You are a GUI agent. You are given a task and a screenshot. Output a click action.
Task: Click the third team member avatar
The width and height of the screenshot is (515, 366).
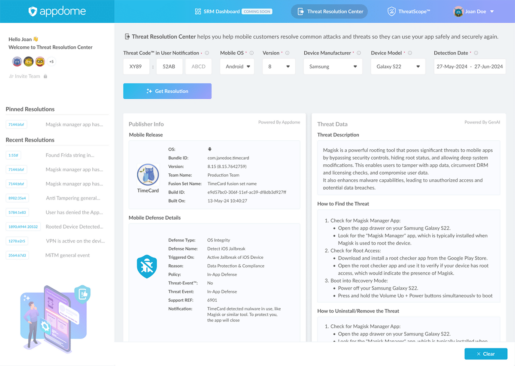[40, 62]
